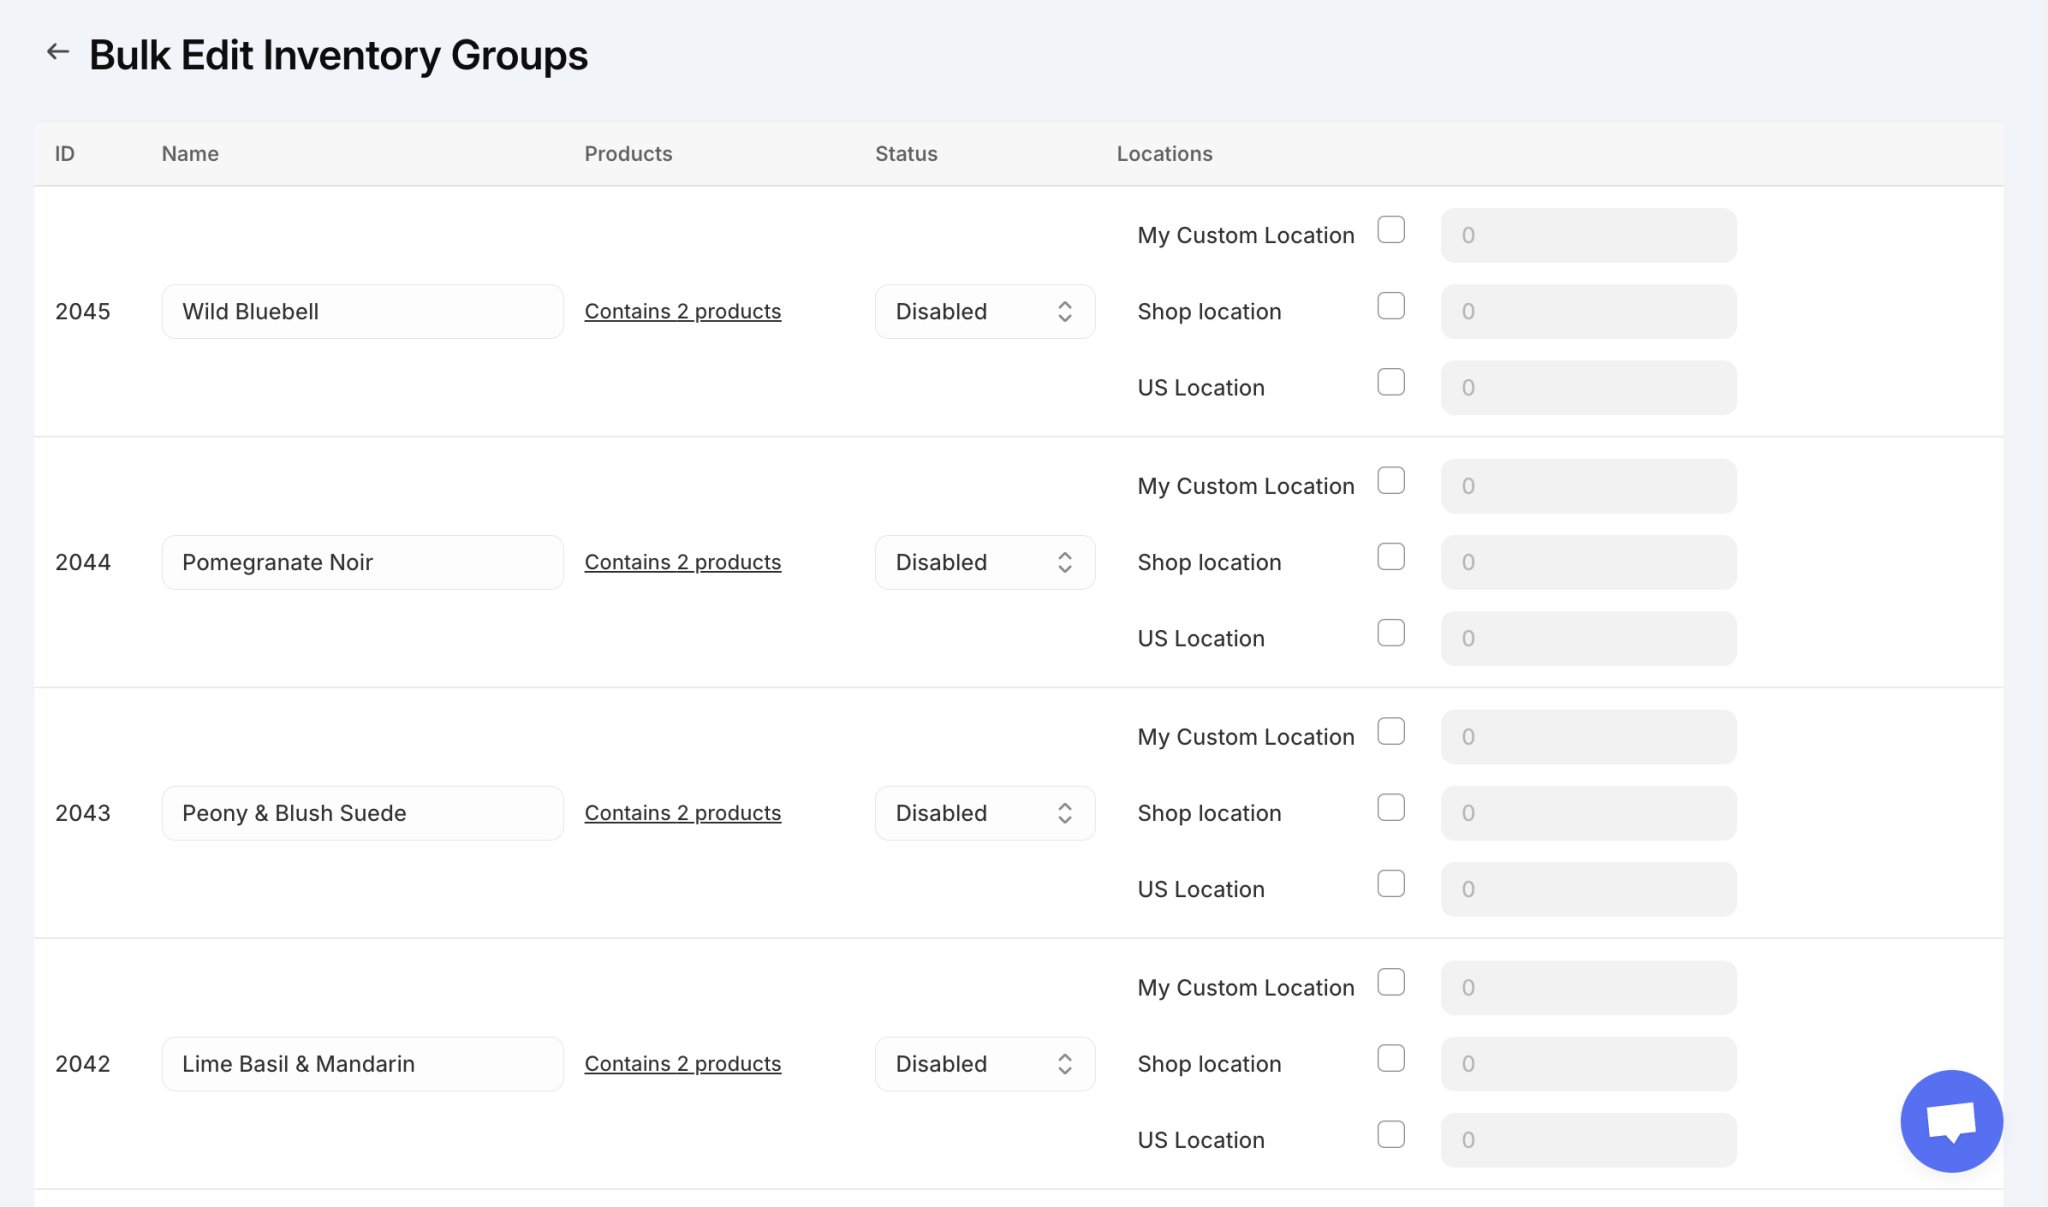Click Wild Bluebell Shop location quantity field
Viewport: 2048px width, 1207px height.
click(x=1589, y=312)
